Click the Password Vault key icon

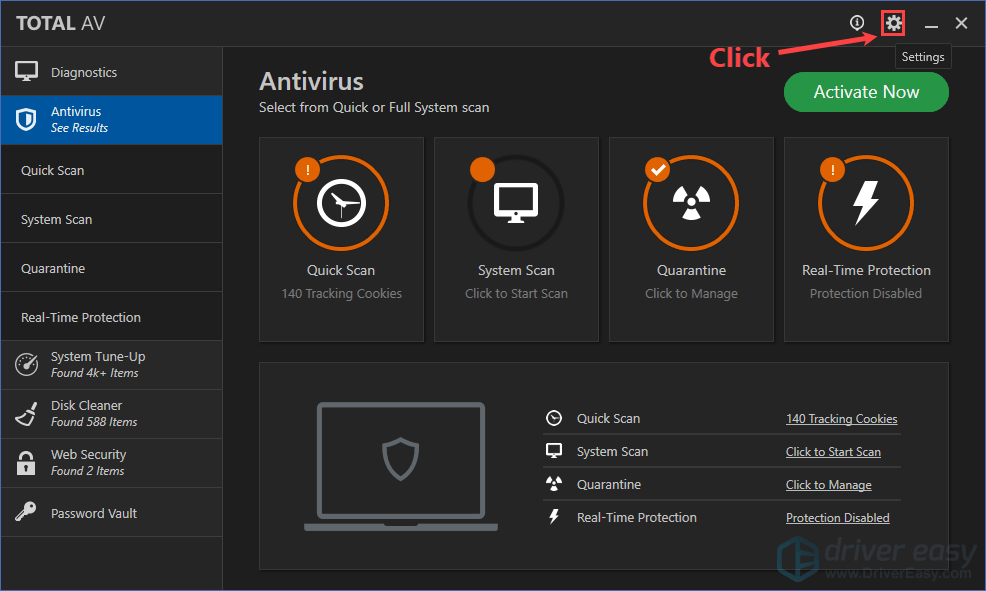tap(26, 513)
